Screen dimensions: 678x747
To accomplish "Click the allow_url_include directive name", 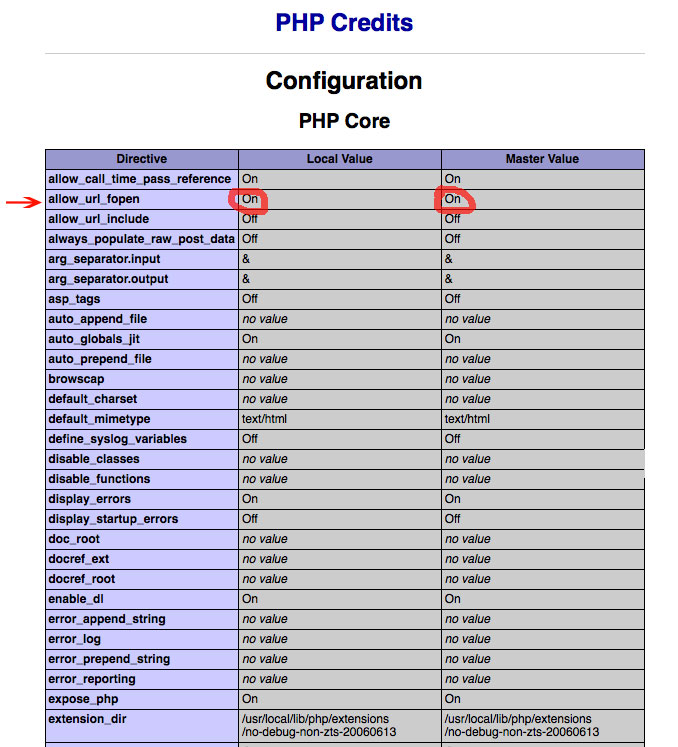I will 99,219.
